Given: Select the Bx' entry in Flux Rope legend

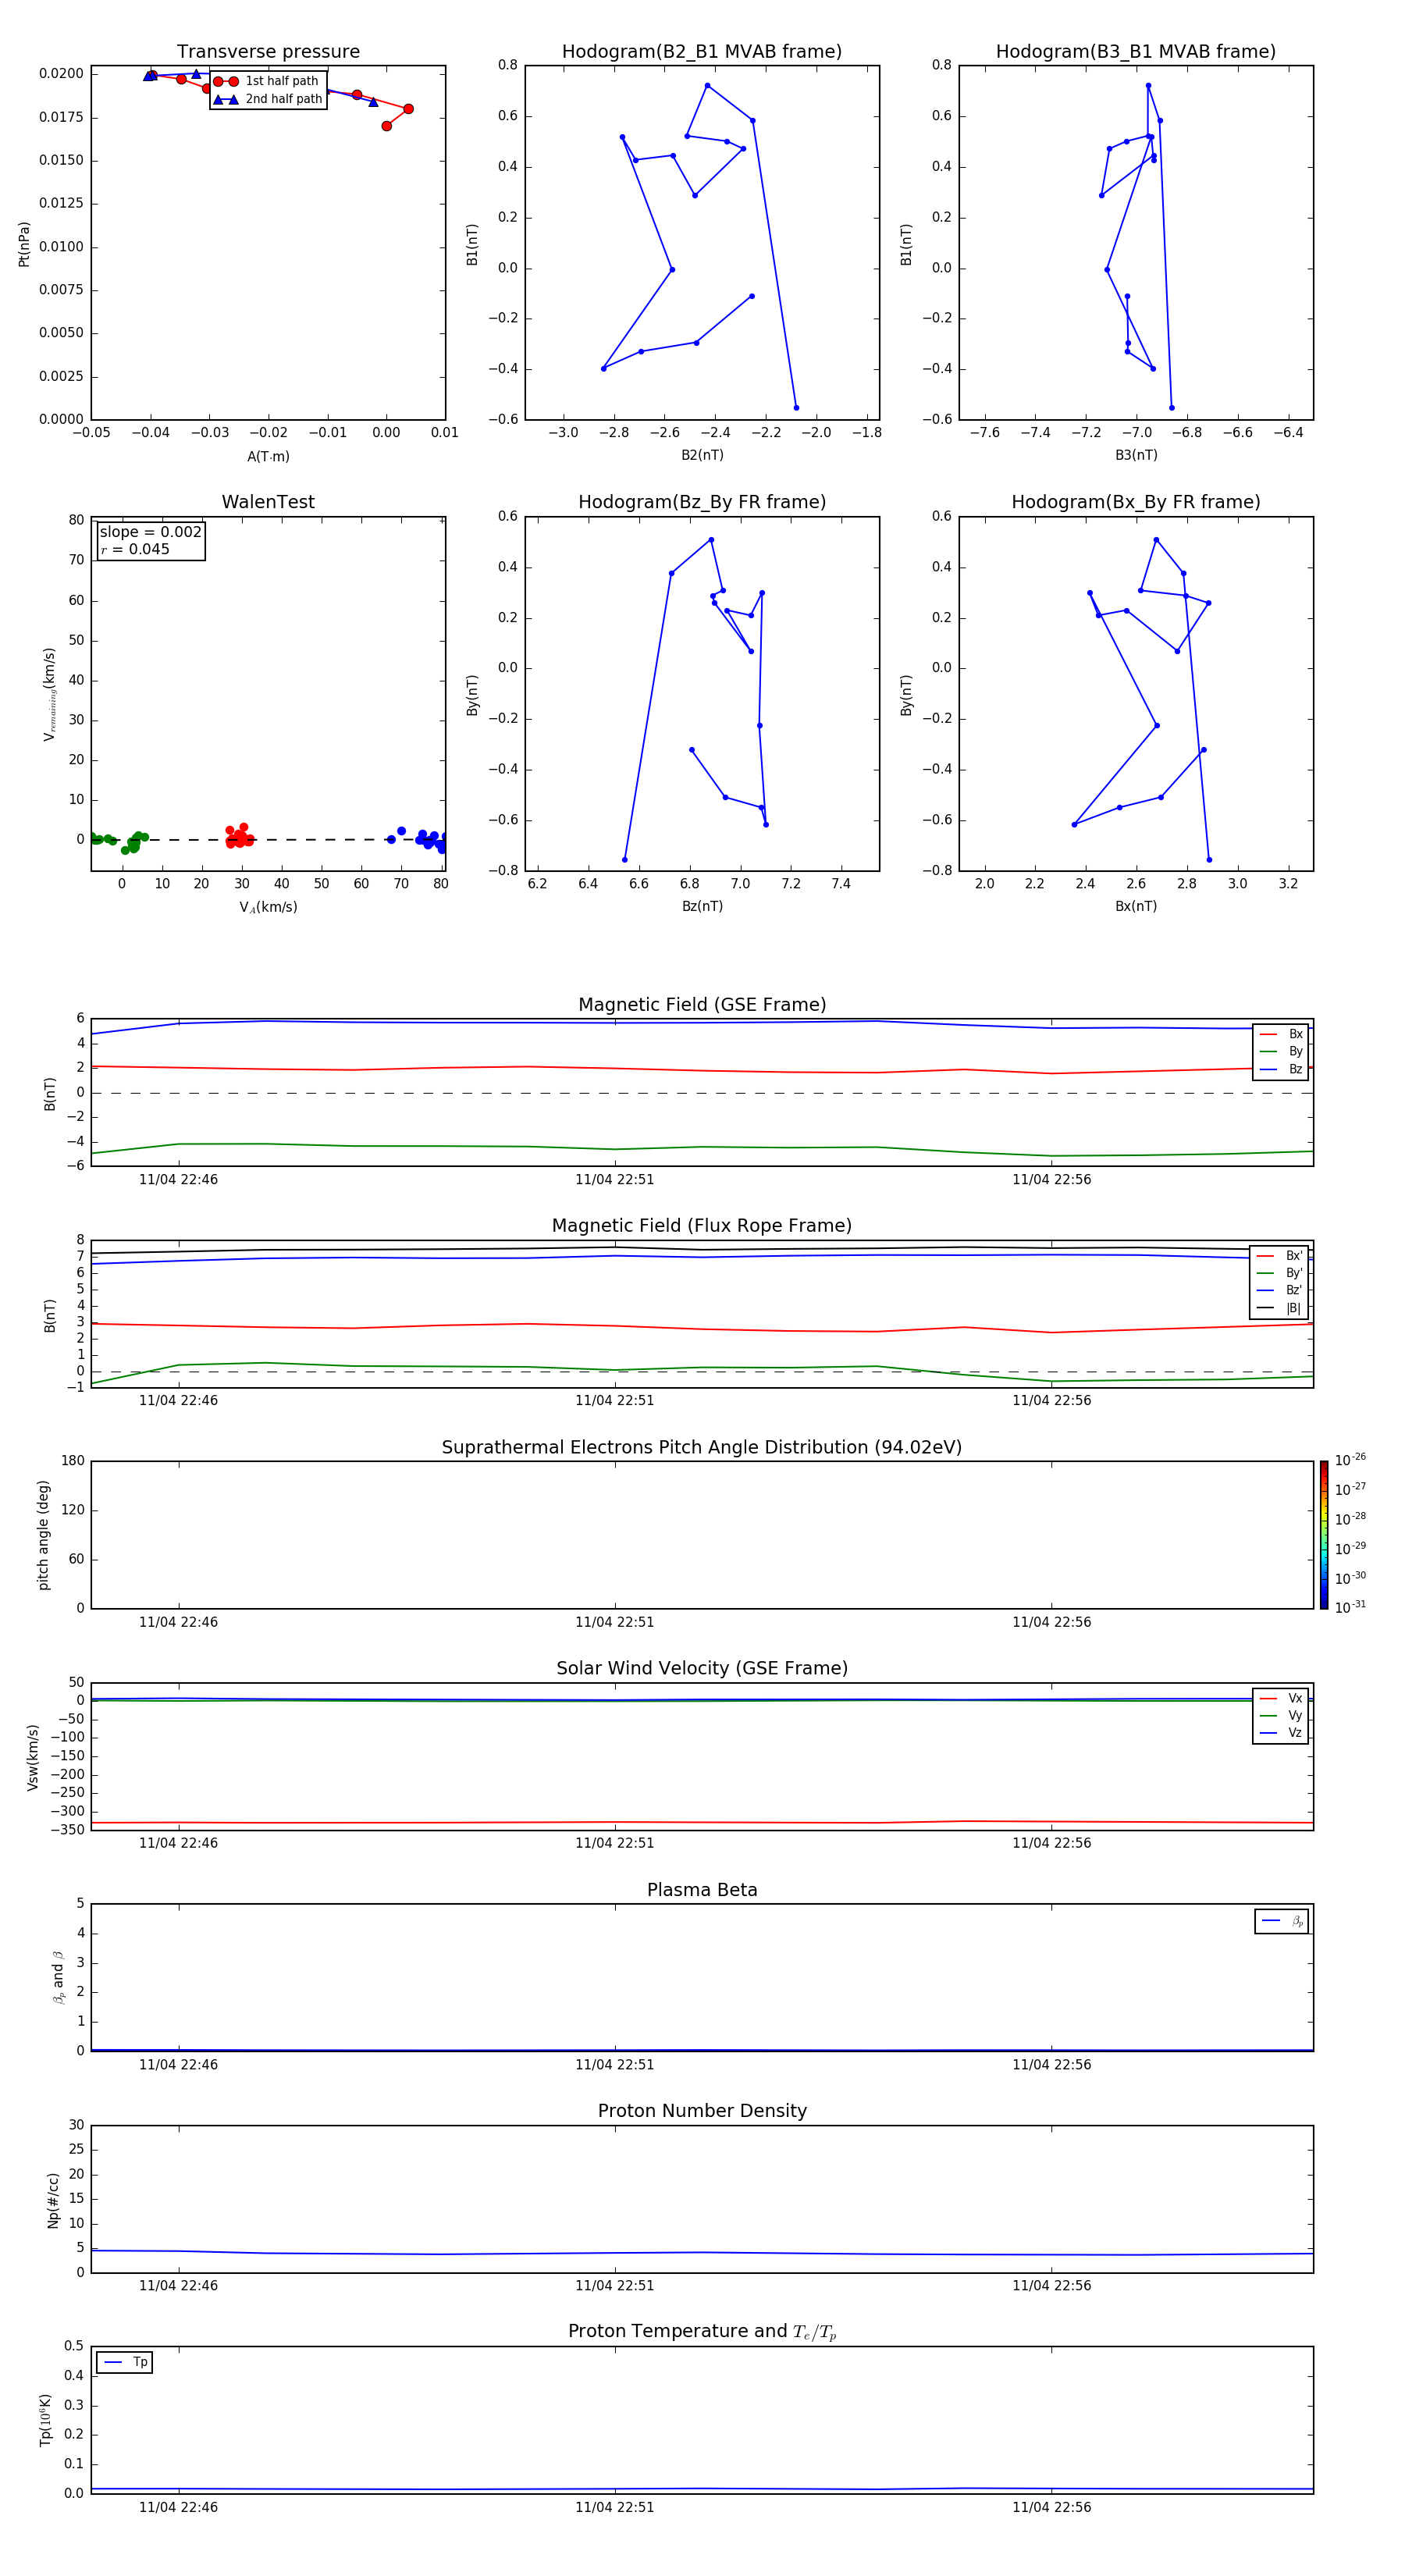Looking at the screenshot, I should pos(1279,1256).
